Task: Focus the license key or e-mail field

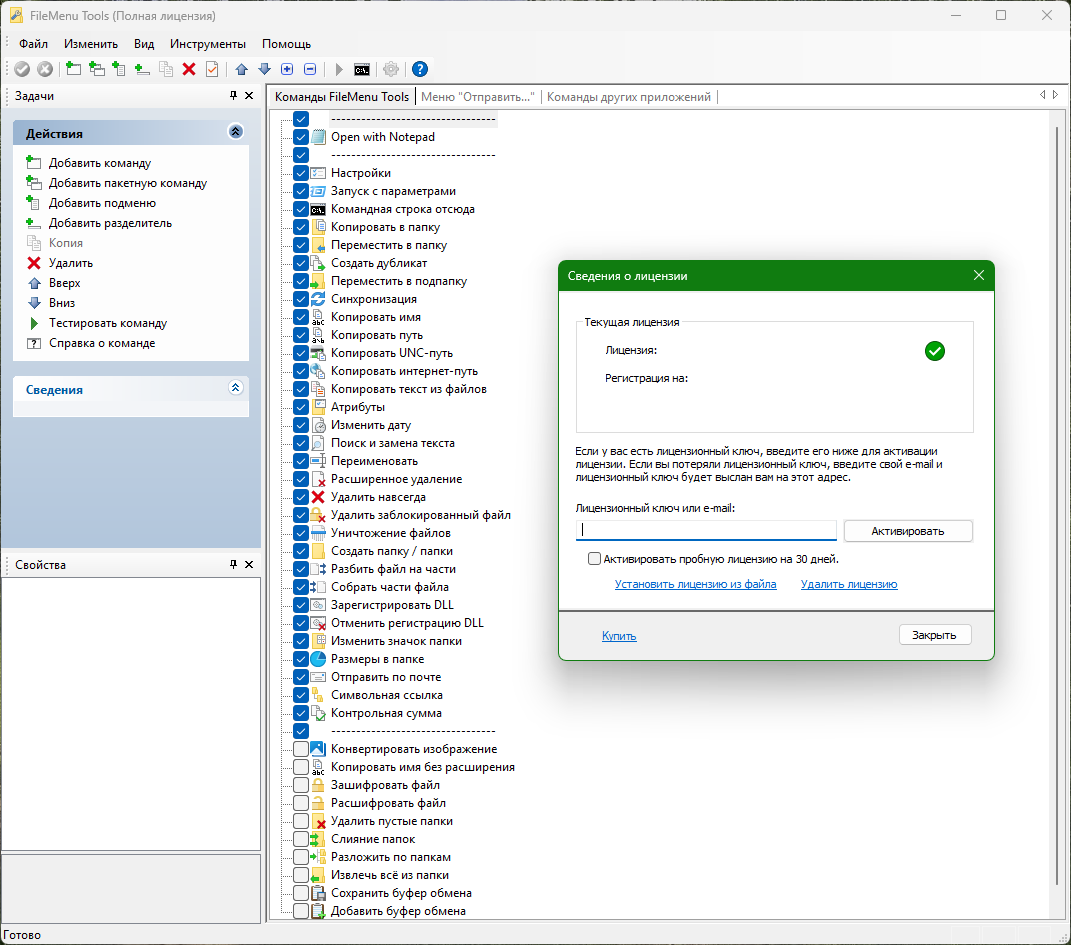Action: pos(706,531)
